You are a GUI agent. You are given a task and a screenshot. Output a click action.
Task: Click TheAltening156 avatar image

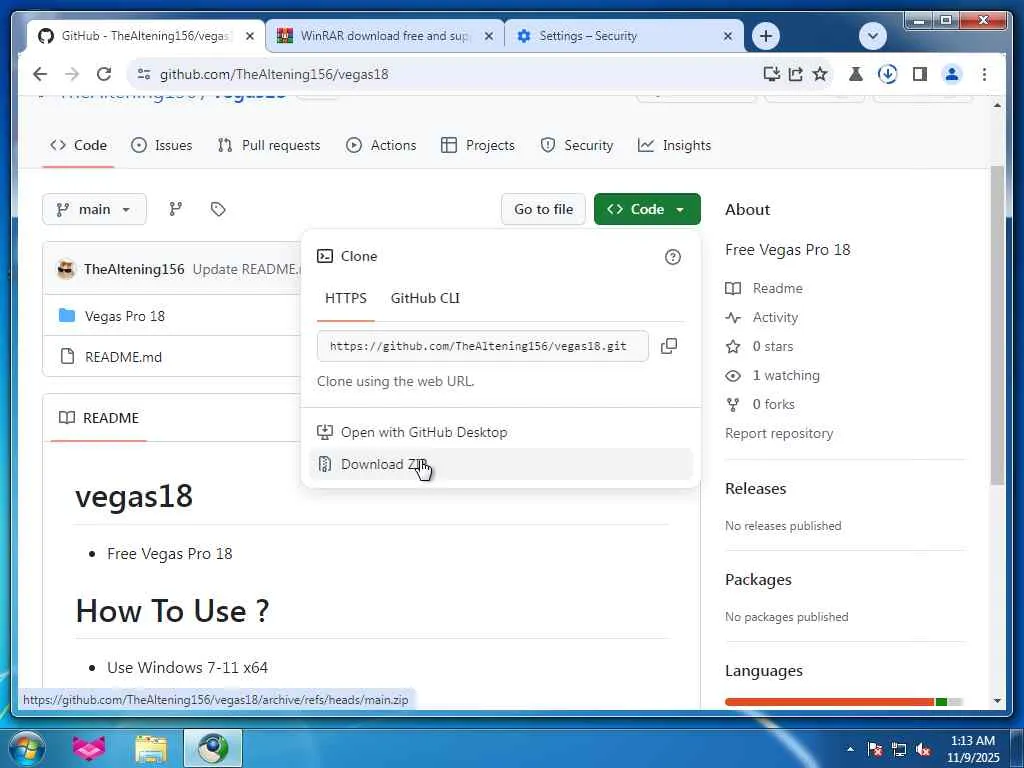66,269
